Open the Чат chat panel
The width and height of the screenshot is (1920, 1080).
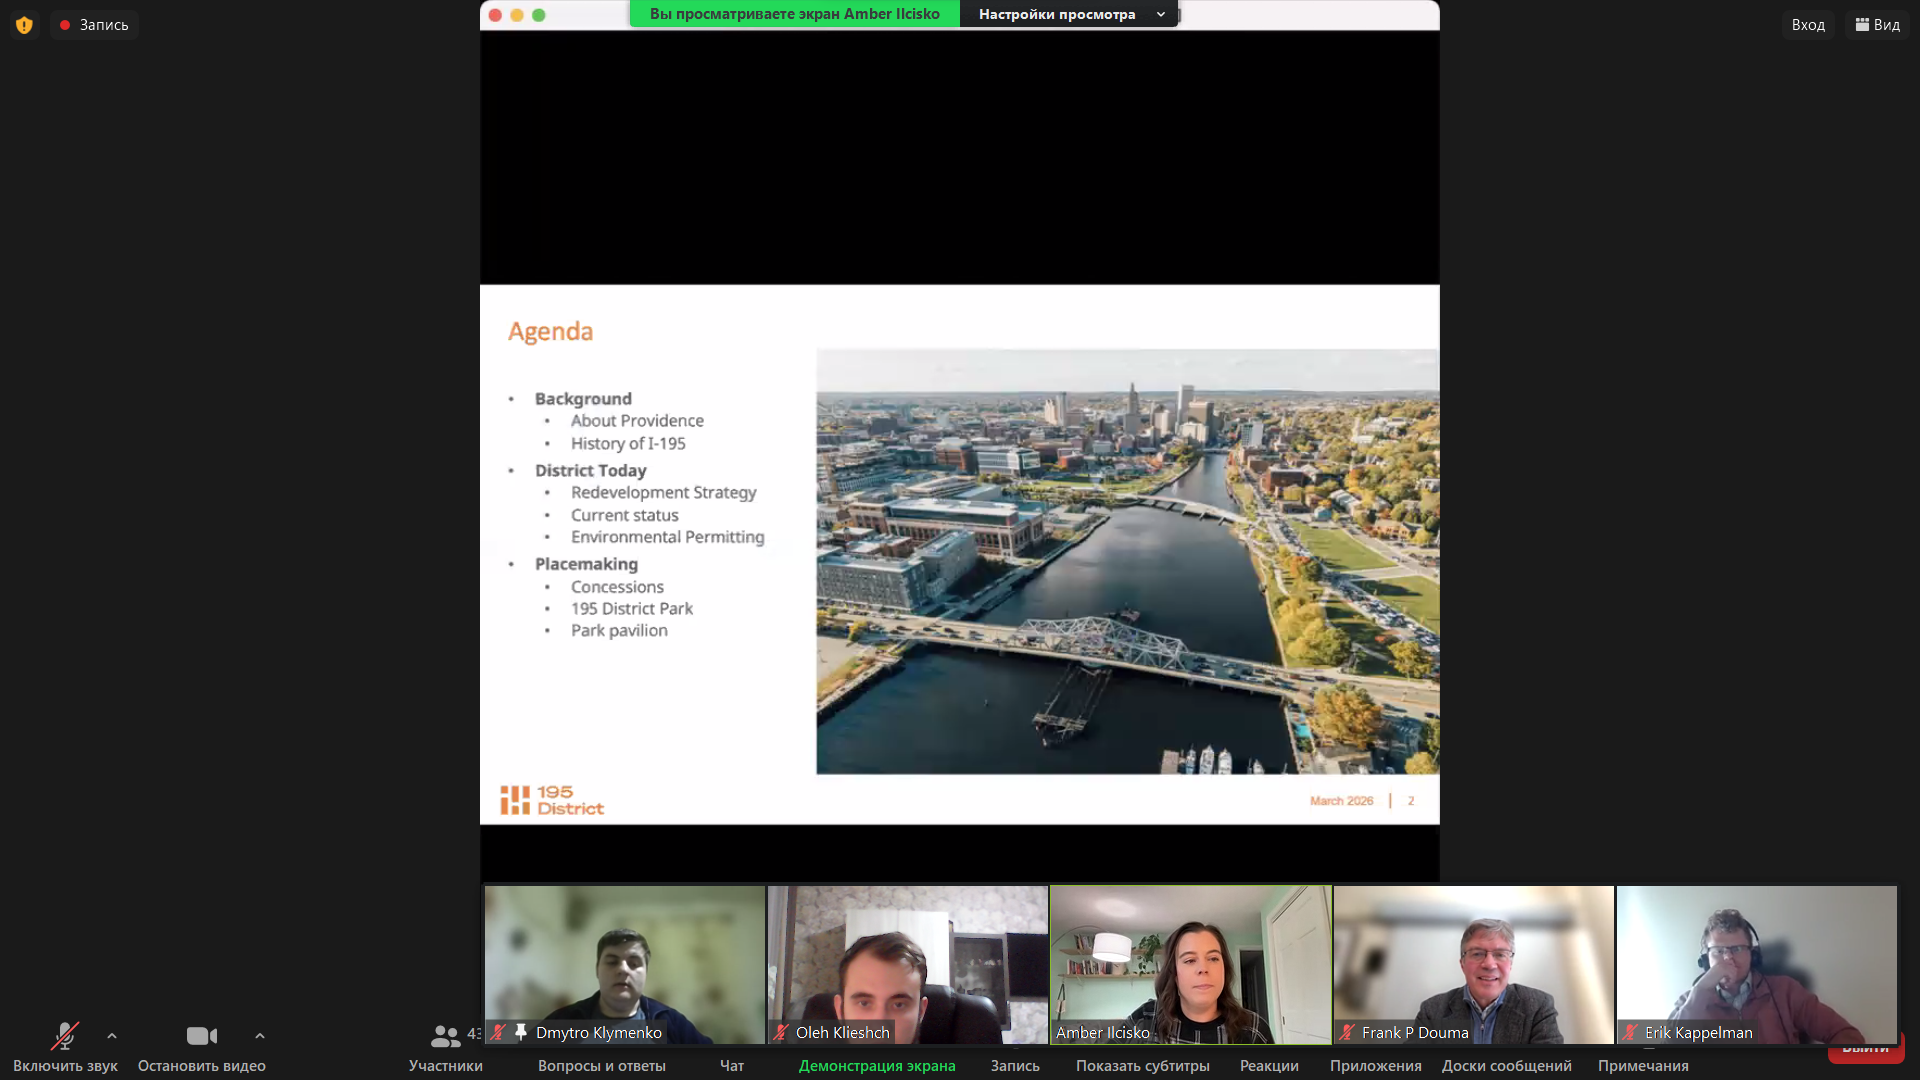pos(731,1066)
